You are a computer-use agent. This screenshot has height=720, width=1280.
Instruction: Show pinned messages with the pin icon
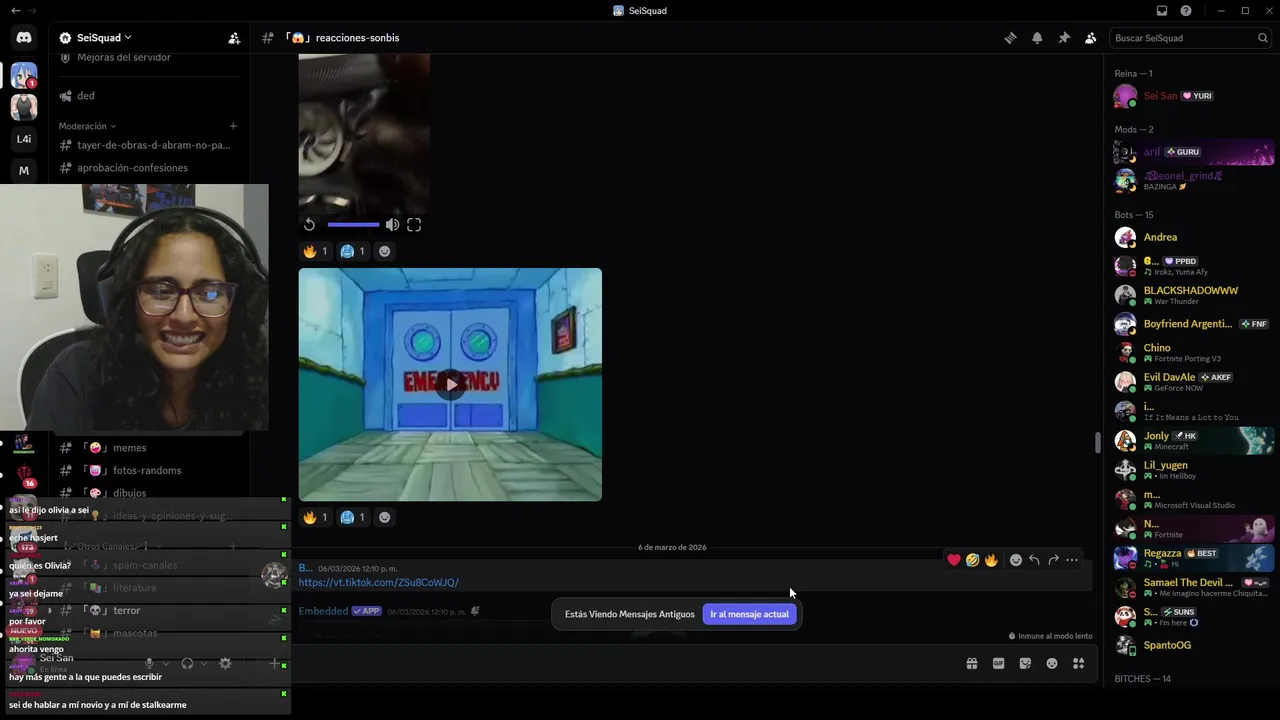click(1064, 38)
